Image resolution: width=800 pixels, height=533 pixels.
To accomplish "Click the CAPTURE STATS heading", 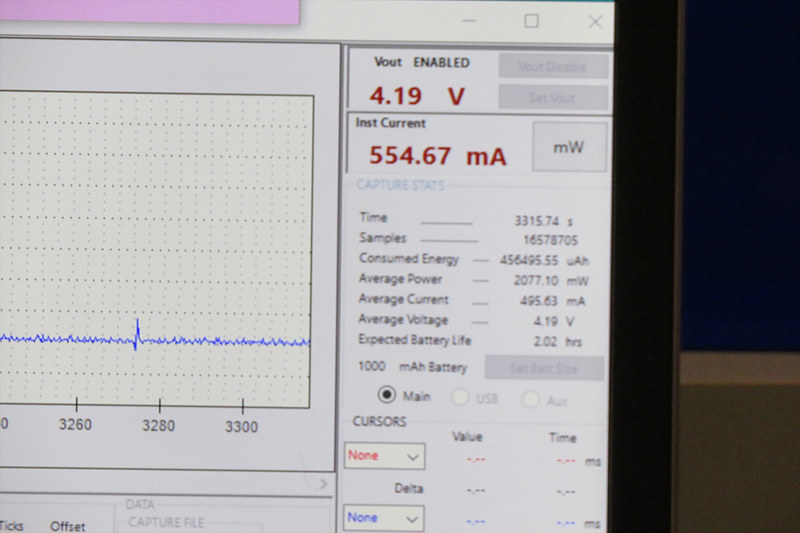I will (x=400, y=185).
